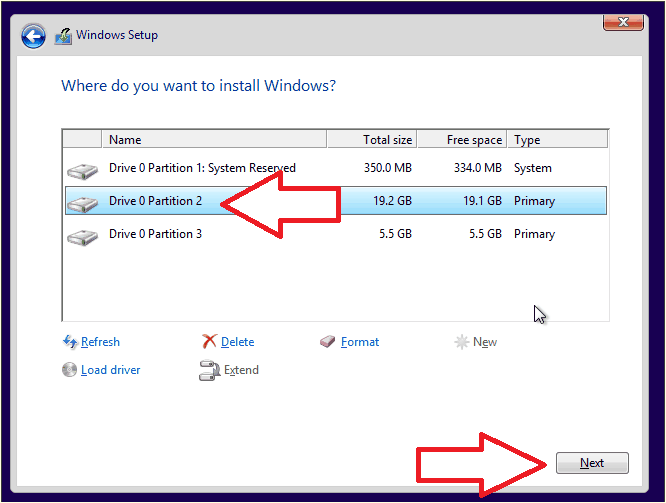This screenshot has height=503, width=666.
Task: Refresh the partition list
Action: (100, 342)
